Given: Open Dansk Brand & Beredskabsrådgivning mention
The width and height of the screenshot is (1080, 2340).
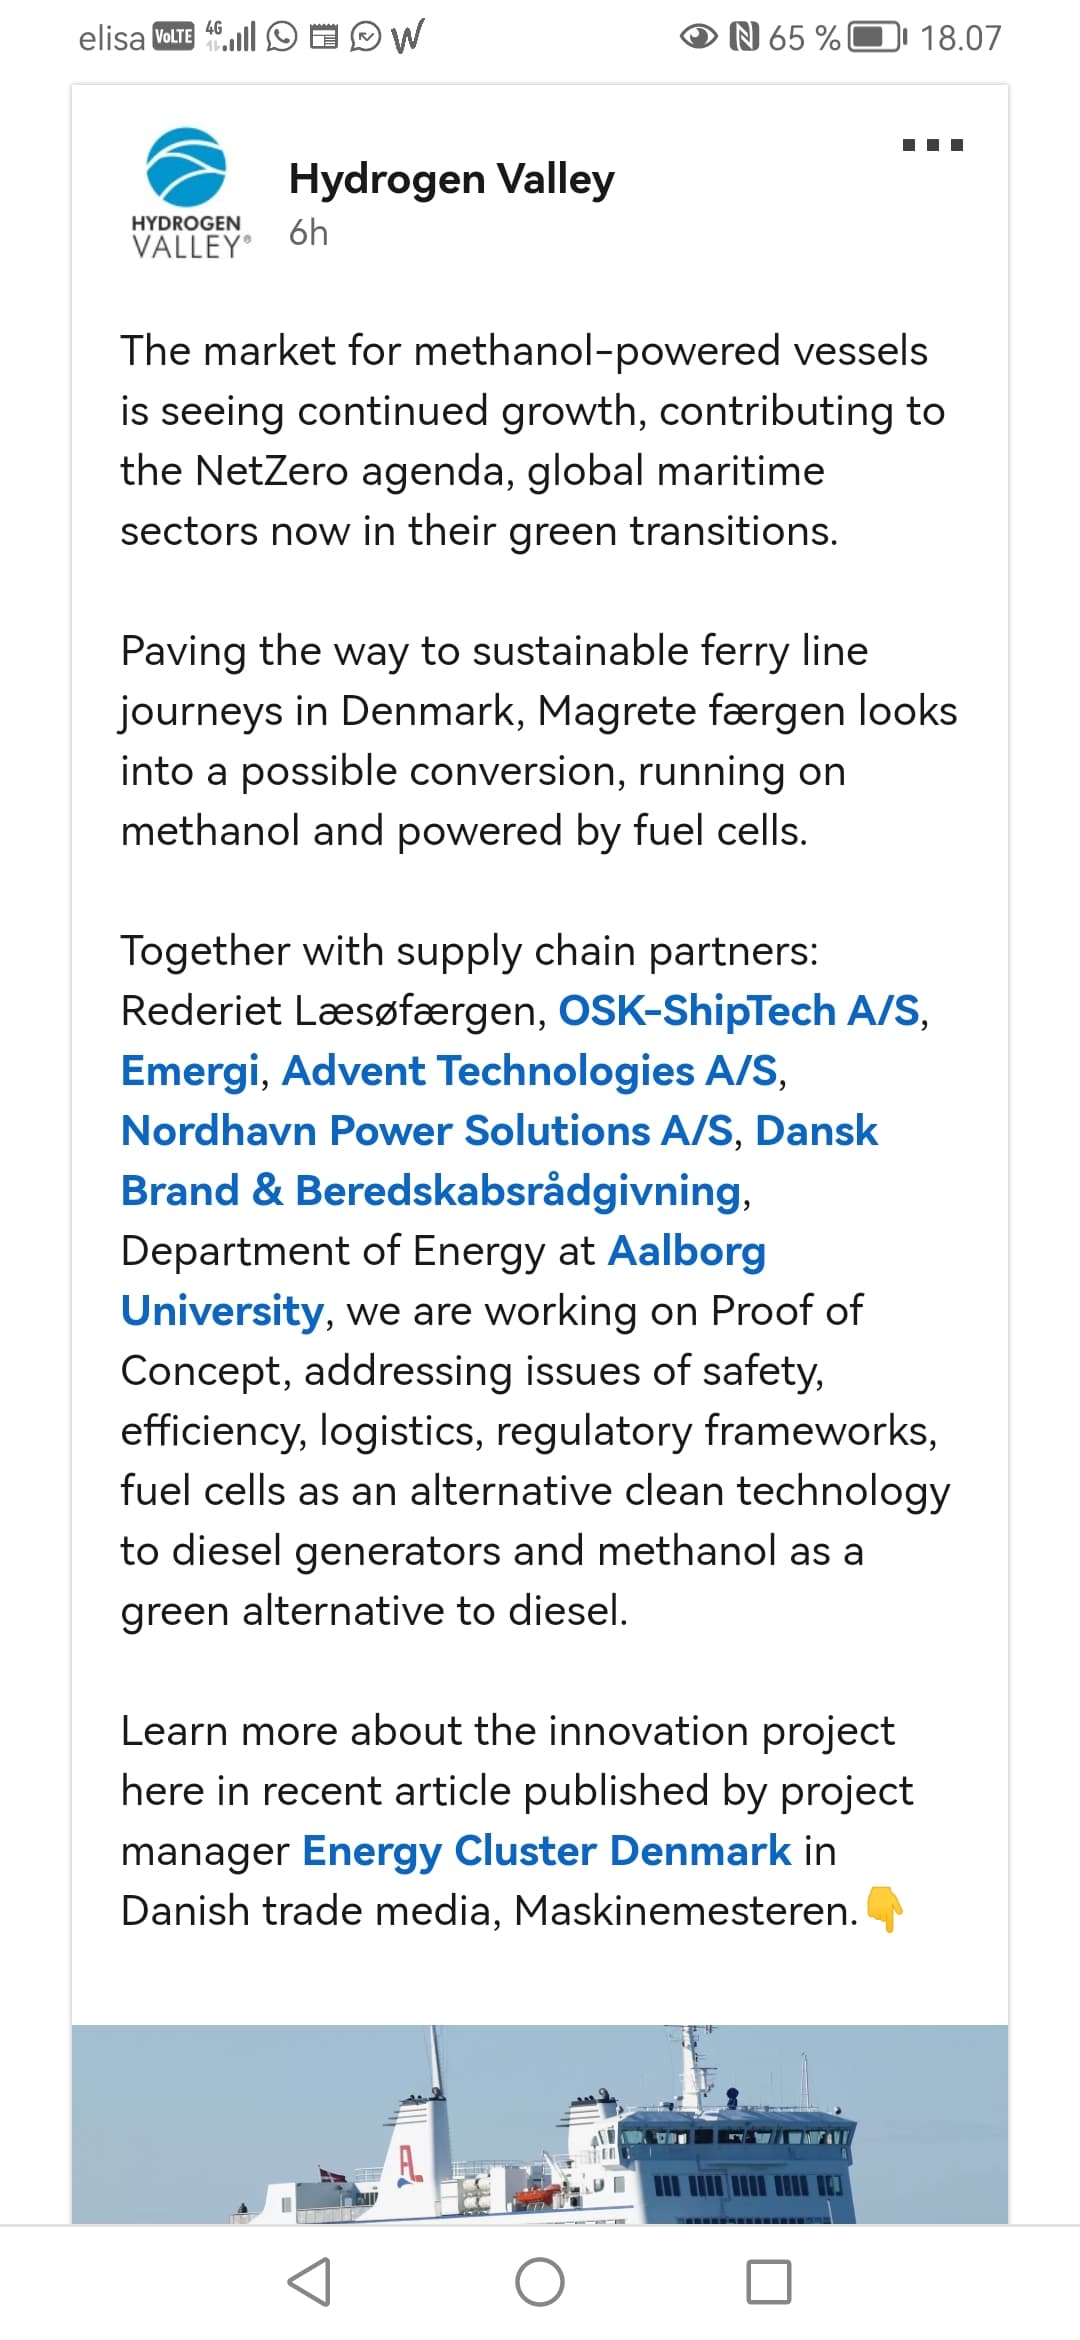Looking at the screenshot, I should pyautogui.click(x=499, y=1161).
